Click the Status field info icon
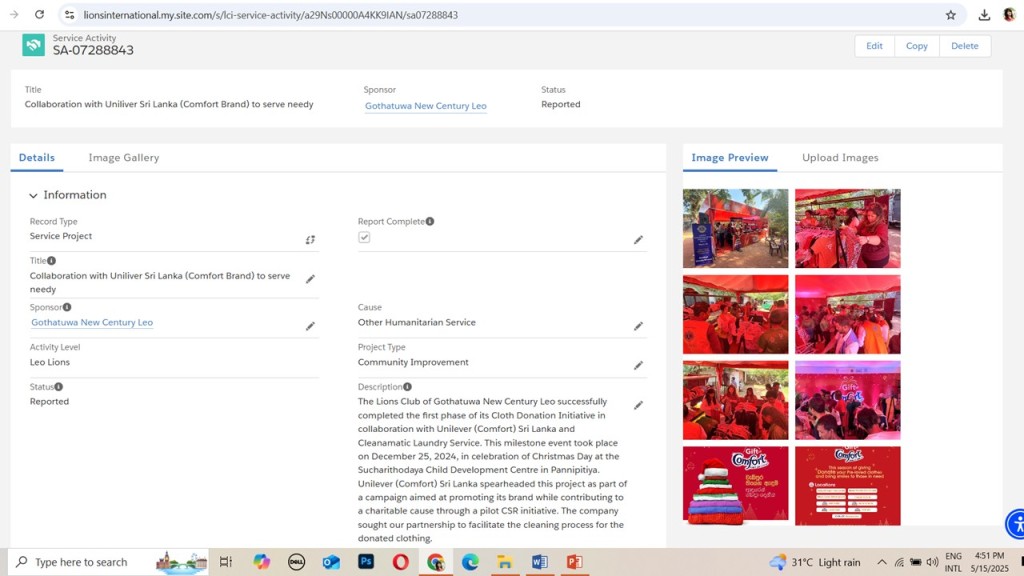1024x576 pixels. tap(59, 387)
